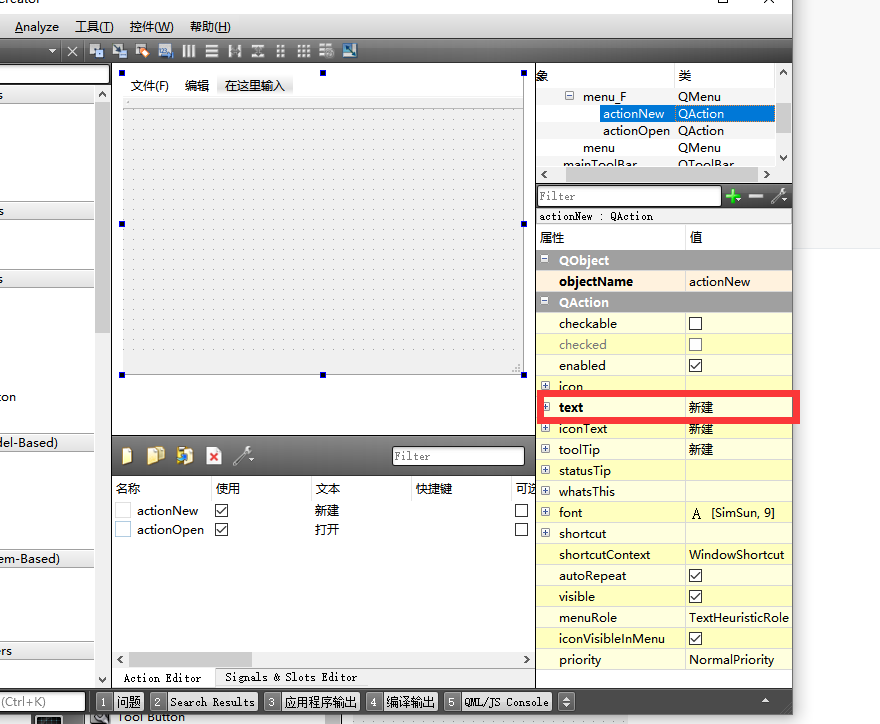Click the green plus add property icon

pos(733,197)
